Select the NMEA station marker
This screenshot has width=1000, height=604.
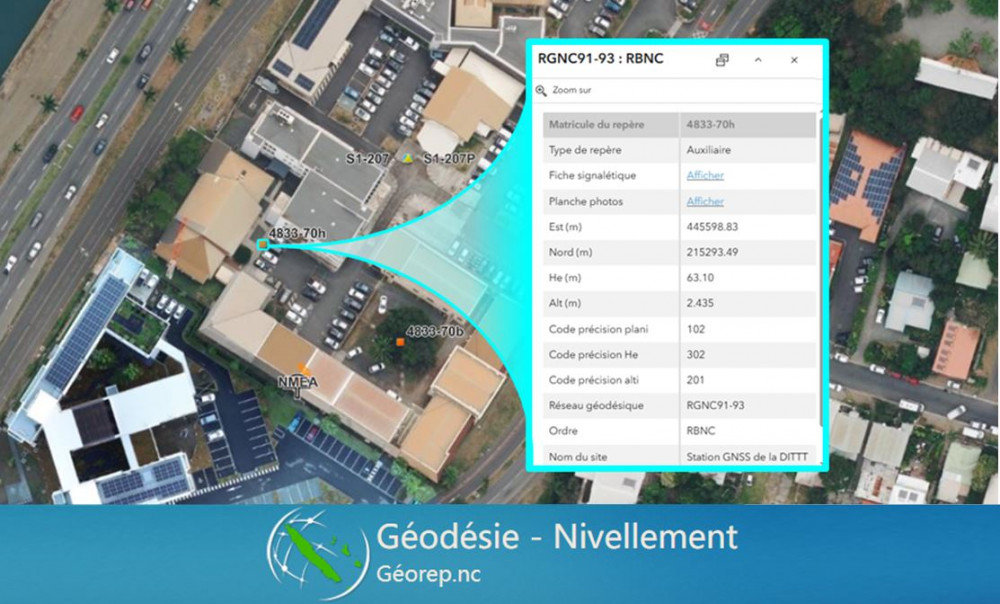(x=306, y=370)
